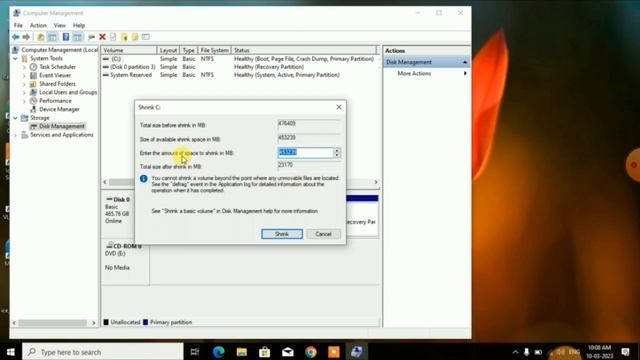Screen dimensions: 640x360
Task: Click right arrow of volume list scrollbar
Action: tap(376, 182)
